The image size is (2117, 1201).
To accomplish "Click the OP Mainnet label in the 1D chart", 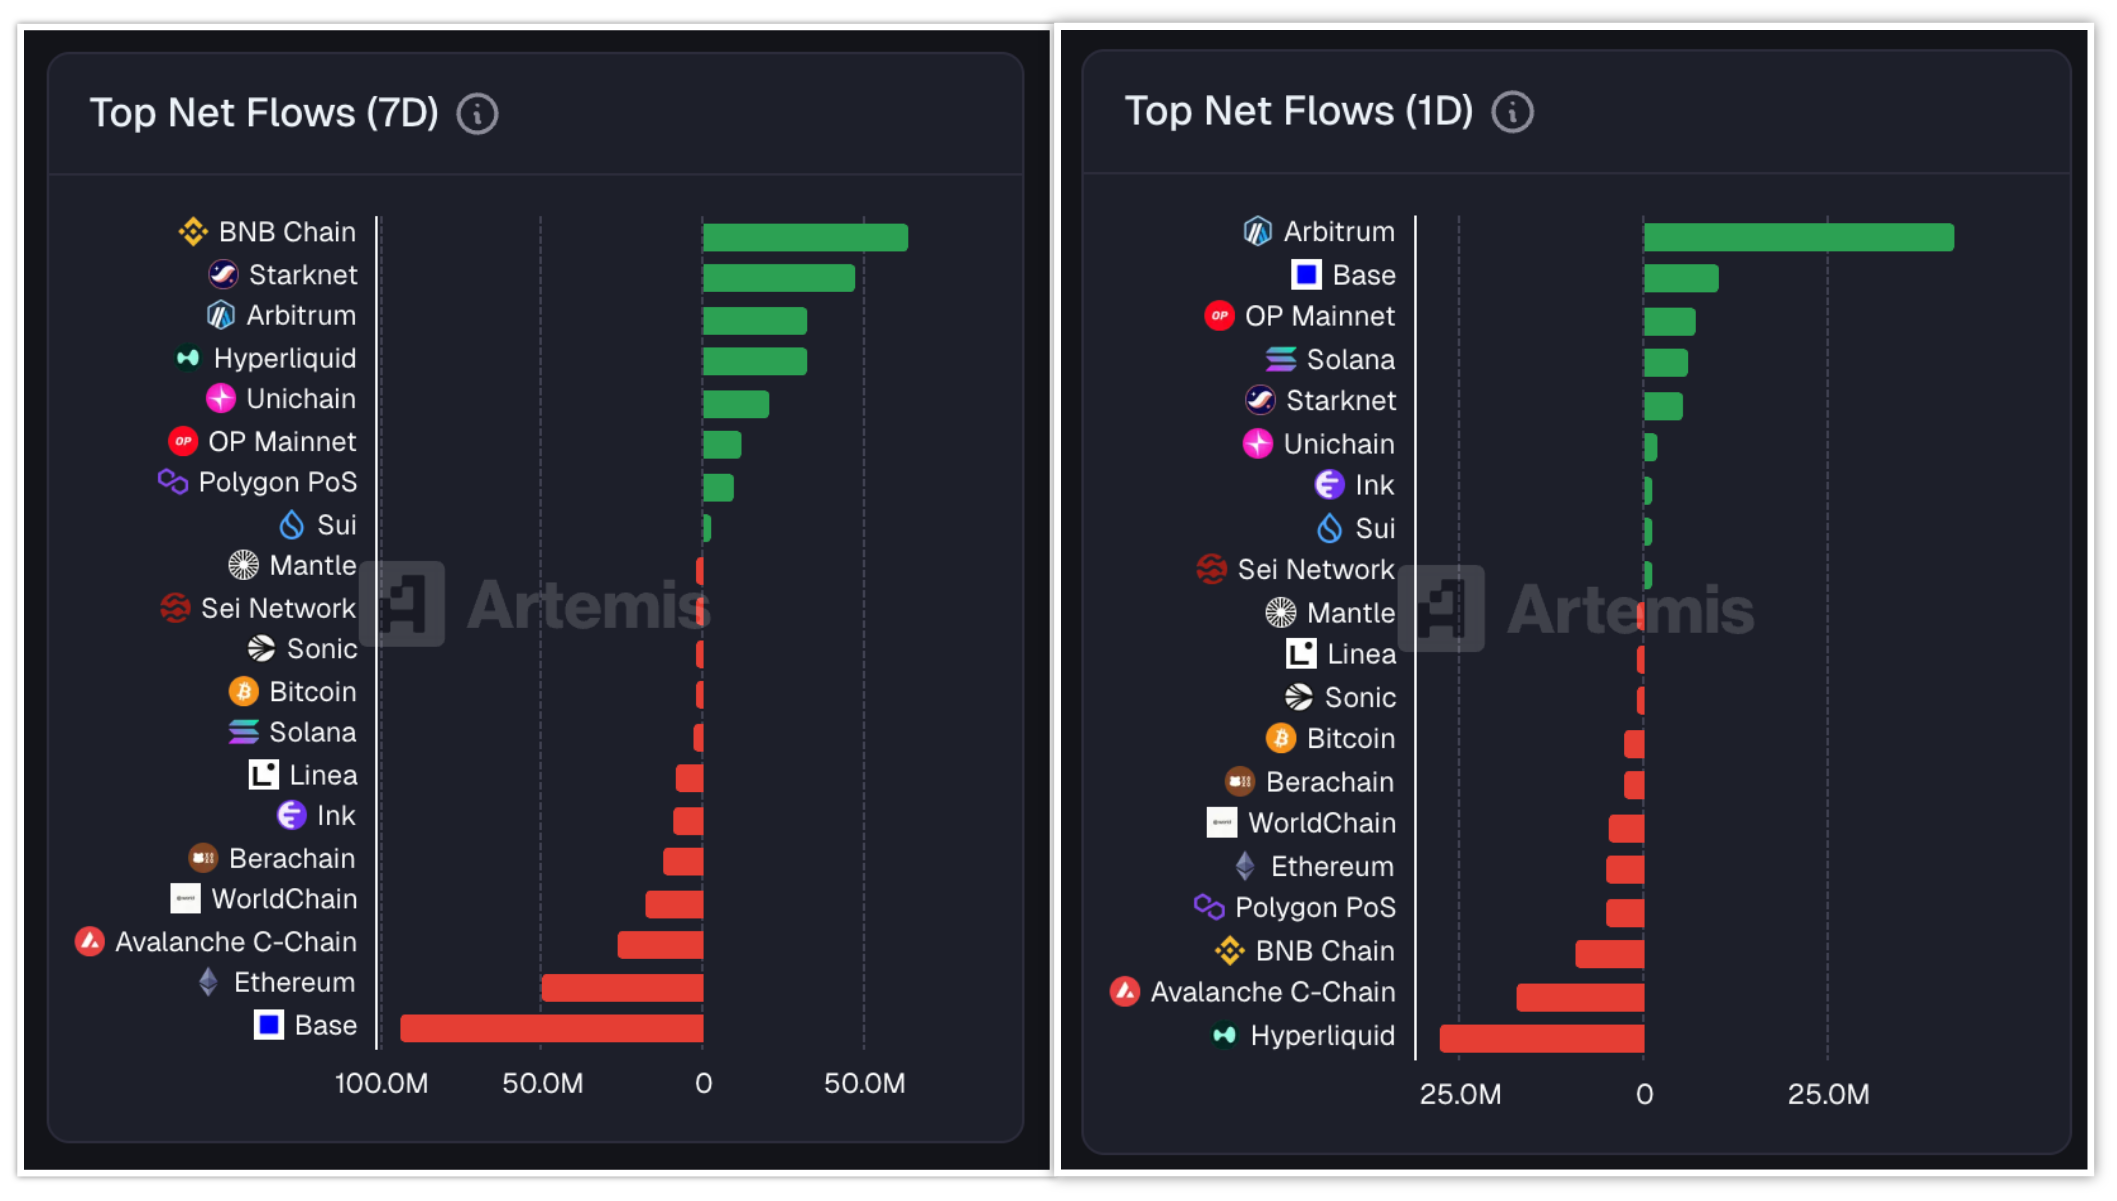I will click(1319, 316).
